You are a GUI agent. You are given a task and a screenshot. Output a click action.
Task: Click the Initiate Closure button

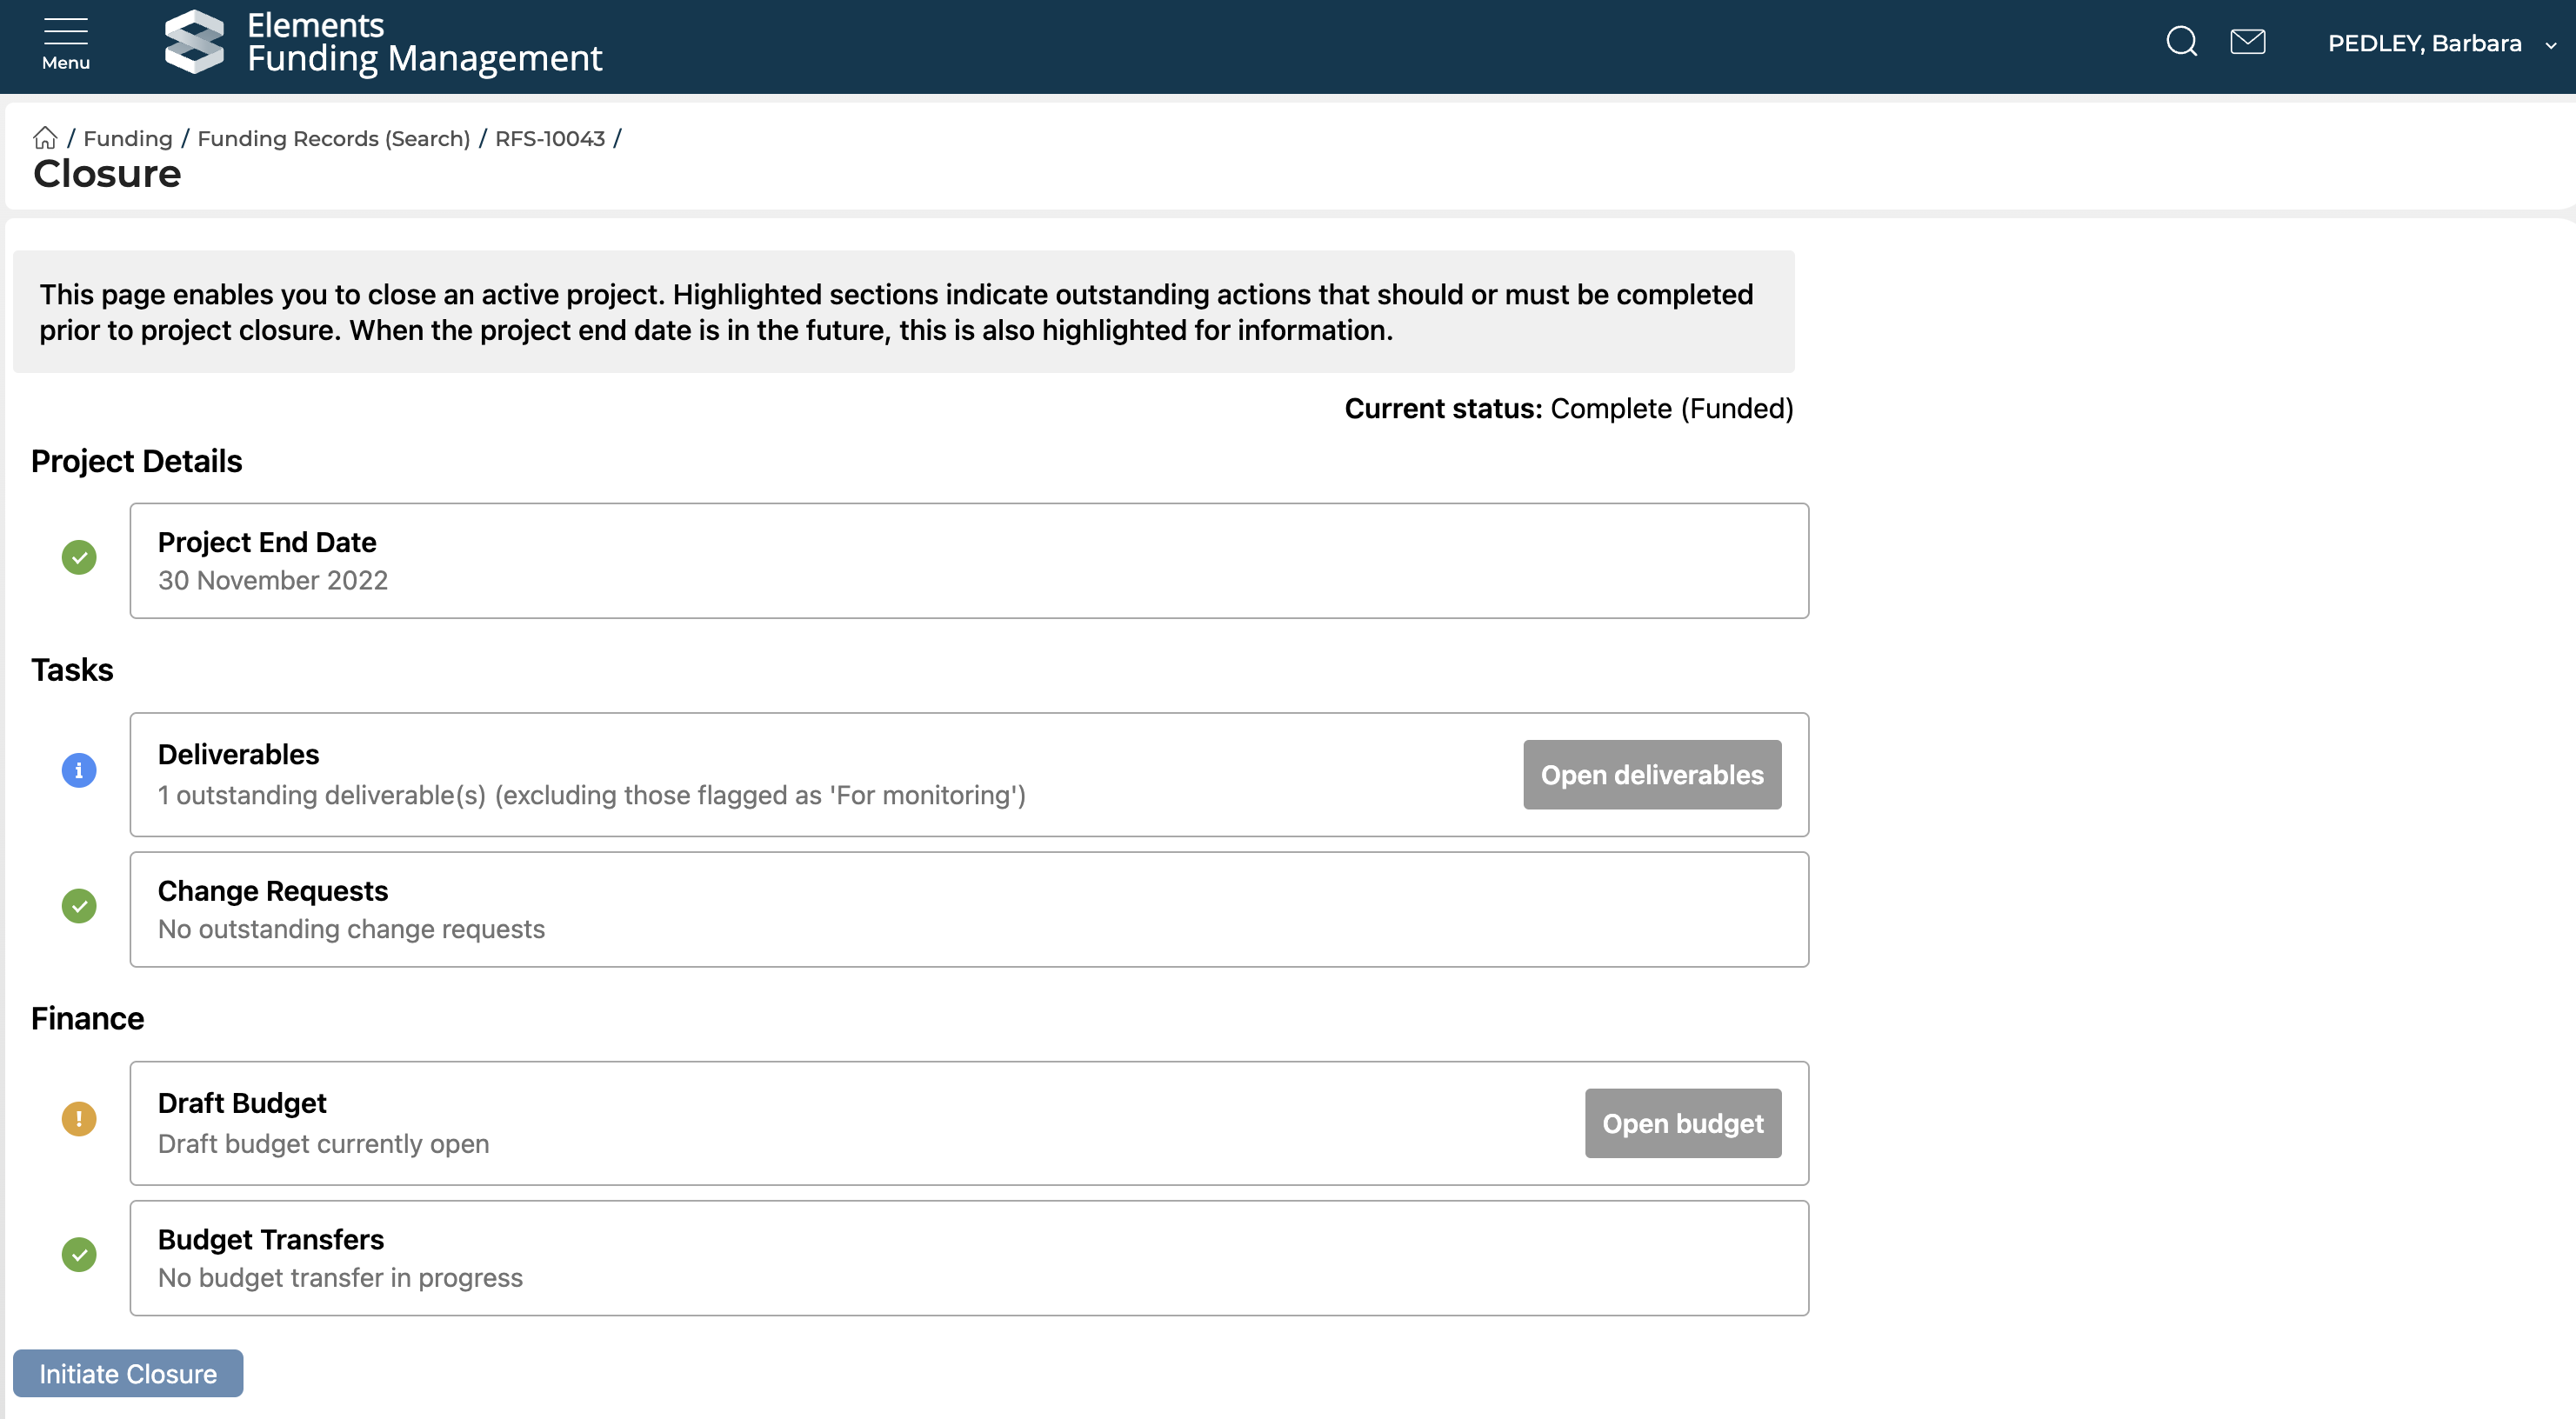(x=127, y=1373)
